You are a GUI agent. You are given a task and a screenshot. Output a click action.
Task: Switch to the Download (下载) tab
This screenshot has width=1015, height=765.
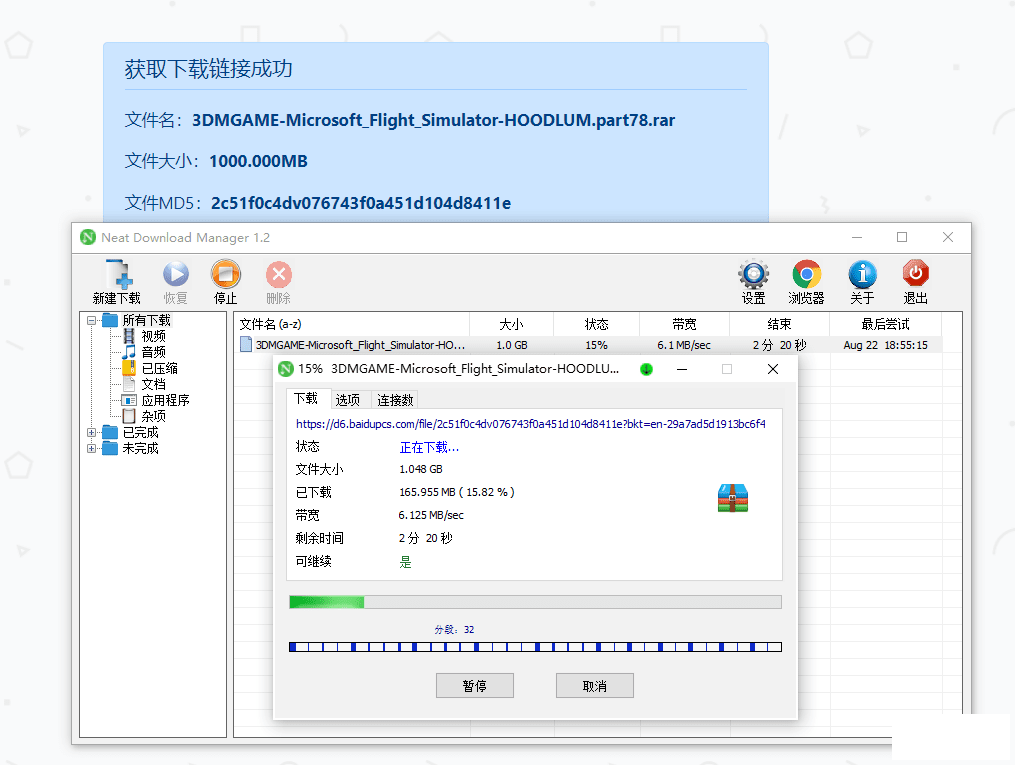coord(307,399)
